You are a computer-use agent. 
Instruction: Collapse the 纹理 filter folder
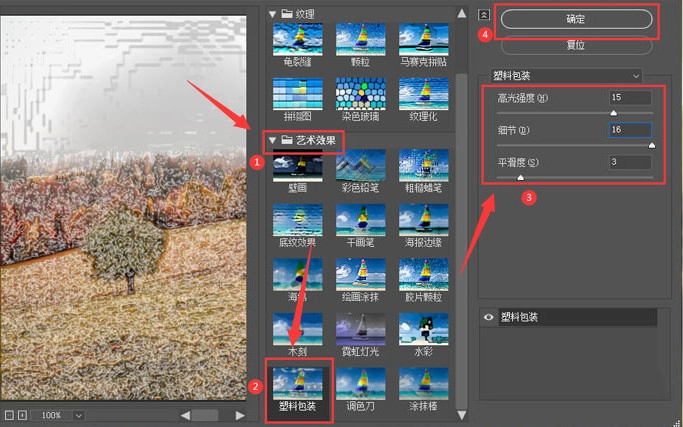pyautogui.click(x=271, y=13)
